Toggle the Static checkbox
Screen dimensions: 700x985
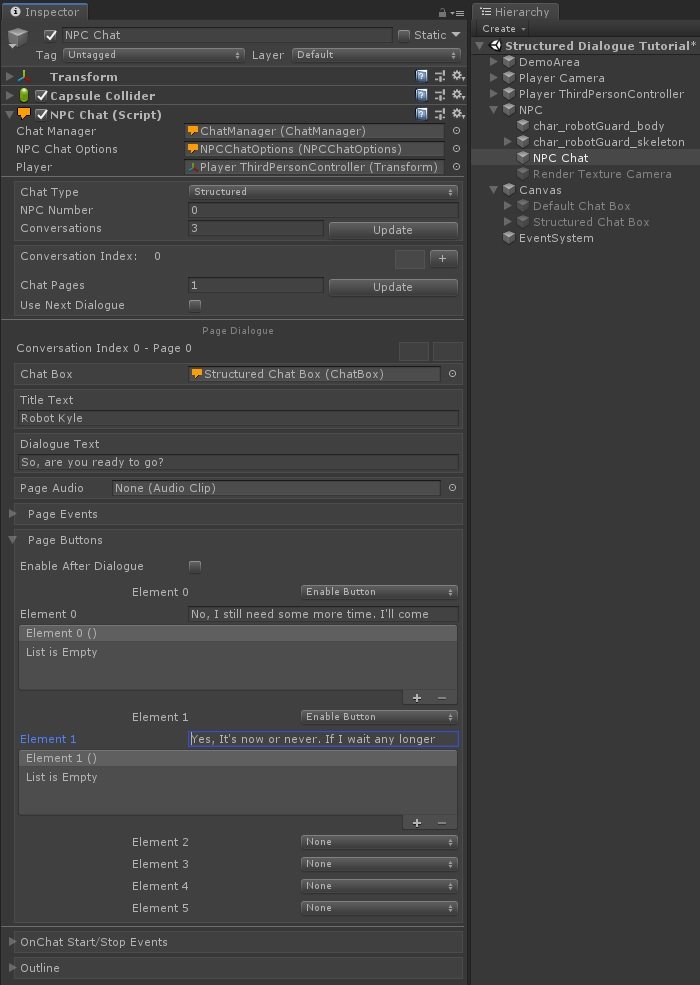(404, 35)
